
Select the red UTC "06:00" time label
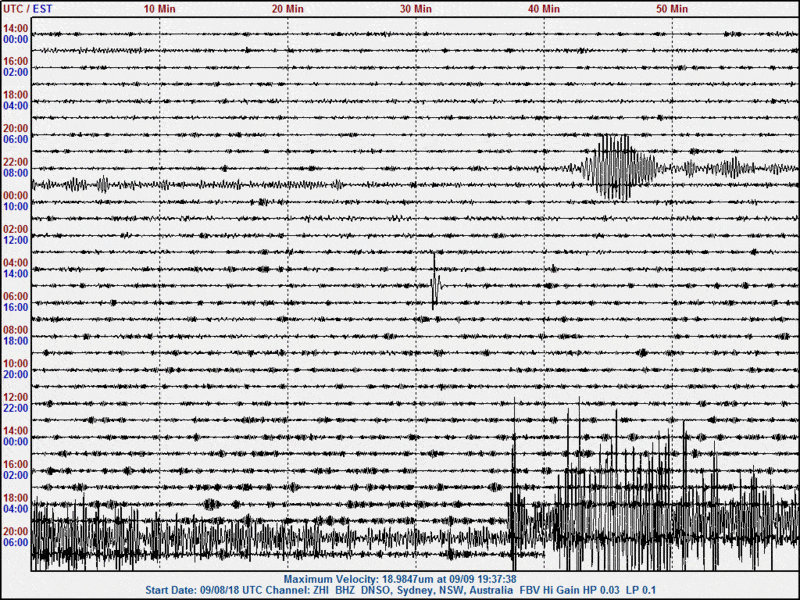coord(16,296)
